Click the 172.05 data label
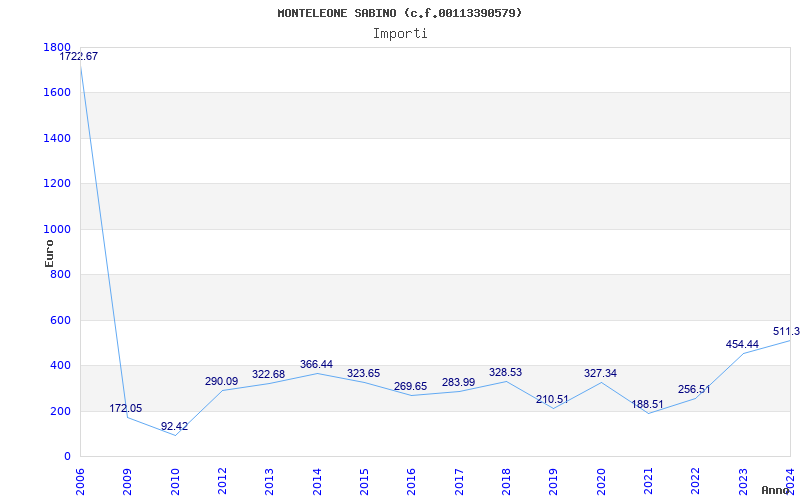Viewport: 800px width, 500px height. [126, 409]
